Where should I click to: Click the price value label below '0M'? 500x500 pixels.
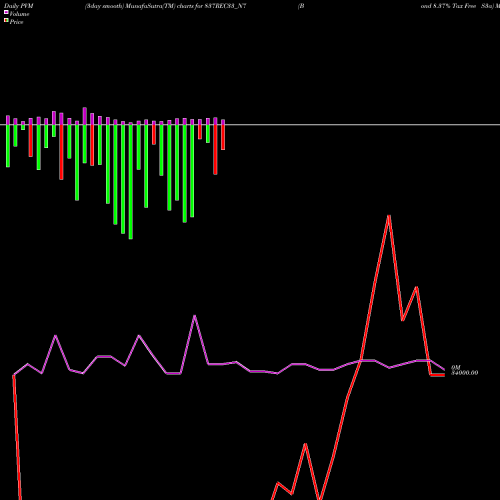[464, 373]
